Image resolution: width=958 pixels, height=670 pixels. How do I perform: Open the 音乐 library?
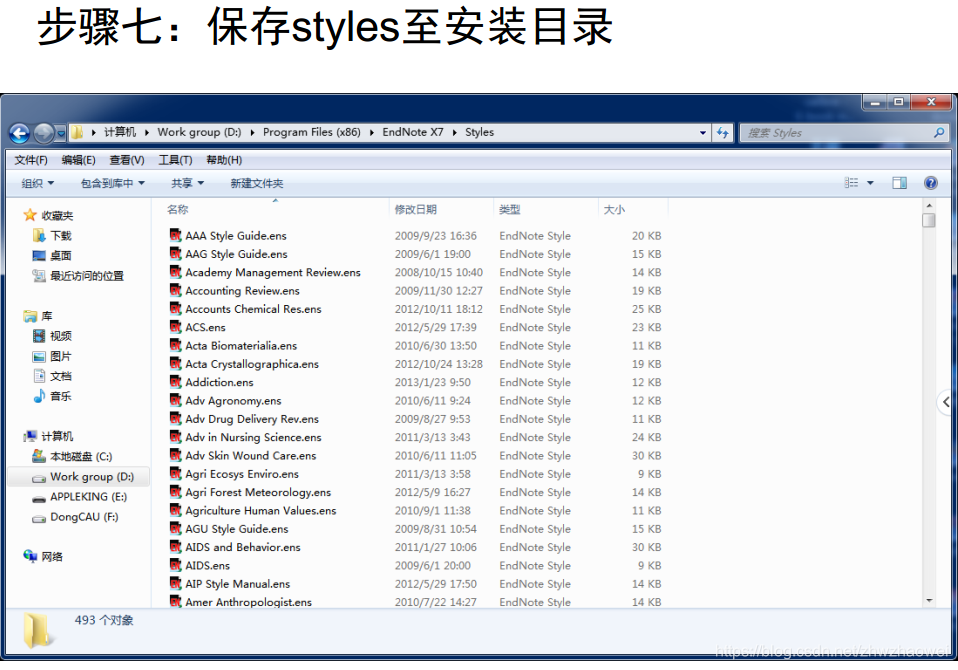click(53, 396)
